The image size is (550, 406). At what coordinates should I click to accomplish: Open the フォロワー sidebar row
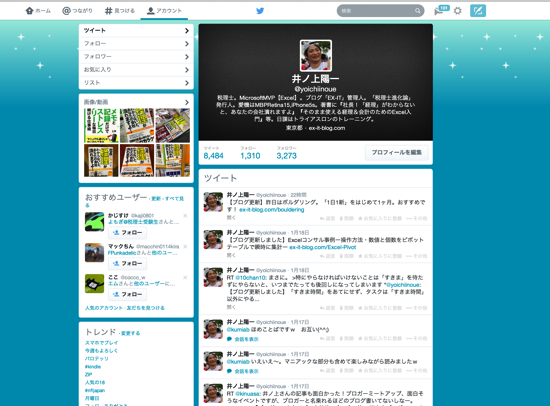pos(136,56)
